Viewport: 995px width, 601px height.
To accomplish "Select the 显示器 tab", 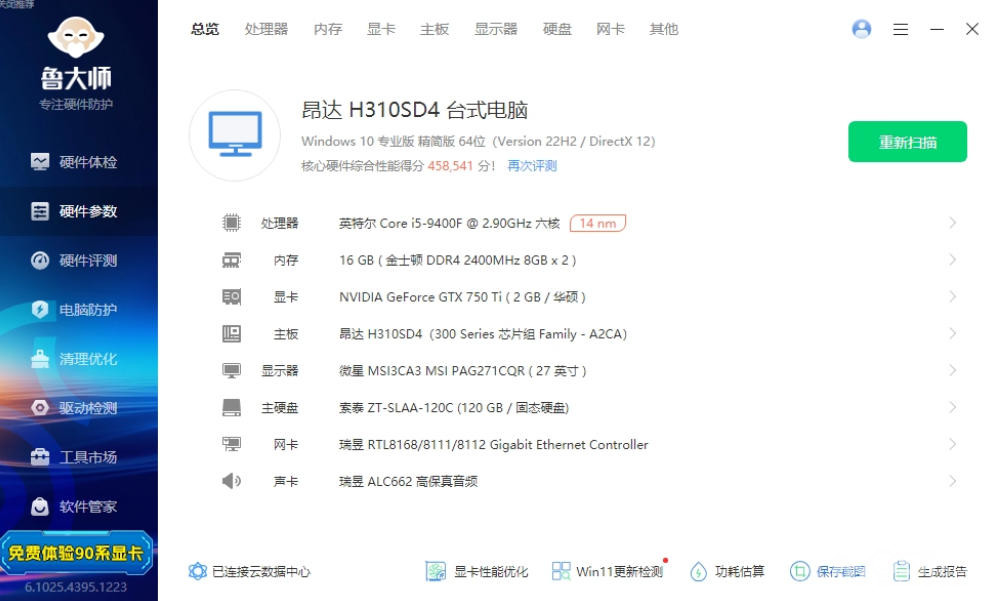I will point(496,29).
